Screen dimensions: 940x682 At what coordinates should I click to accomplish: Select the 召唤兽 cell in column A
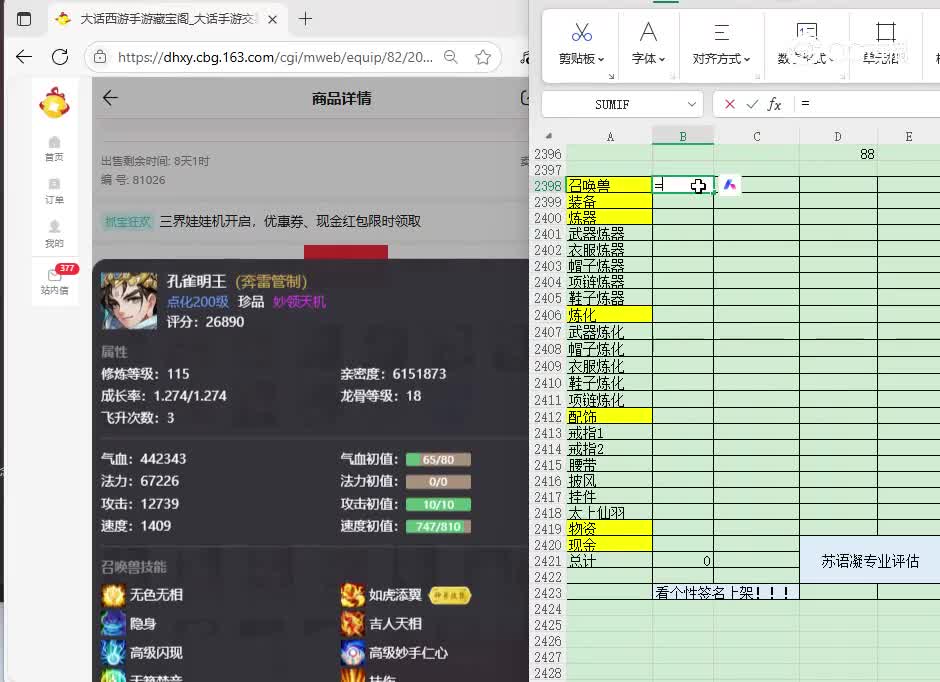(x=609, y=185)
